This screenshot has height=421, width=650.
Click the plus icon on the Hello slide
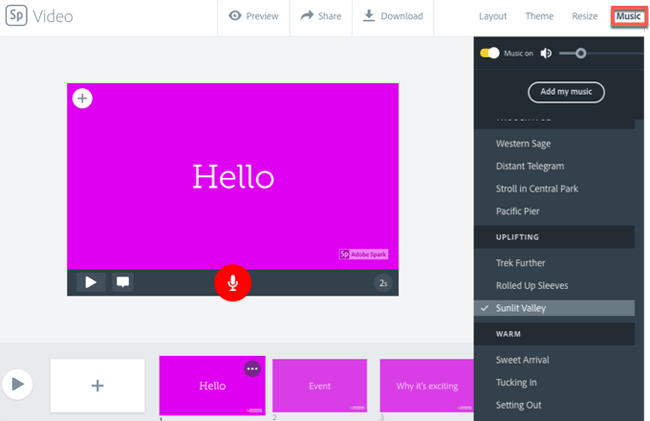coord(82,99)
